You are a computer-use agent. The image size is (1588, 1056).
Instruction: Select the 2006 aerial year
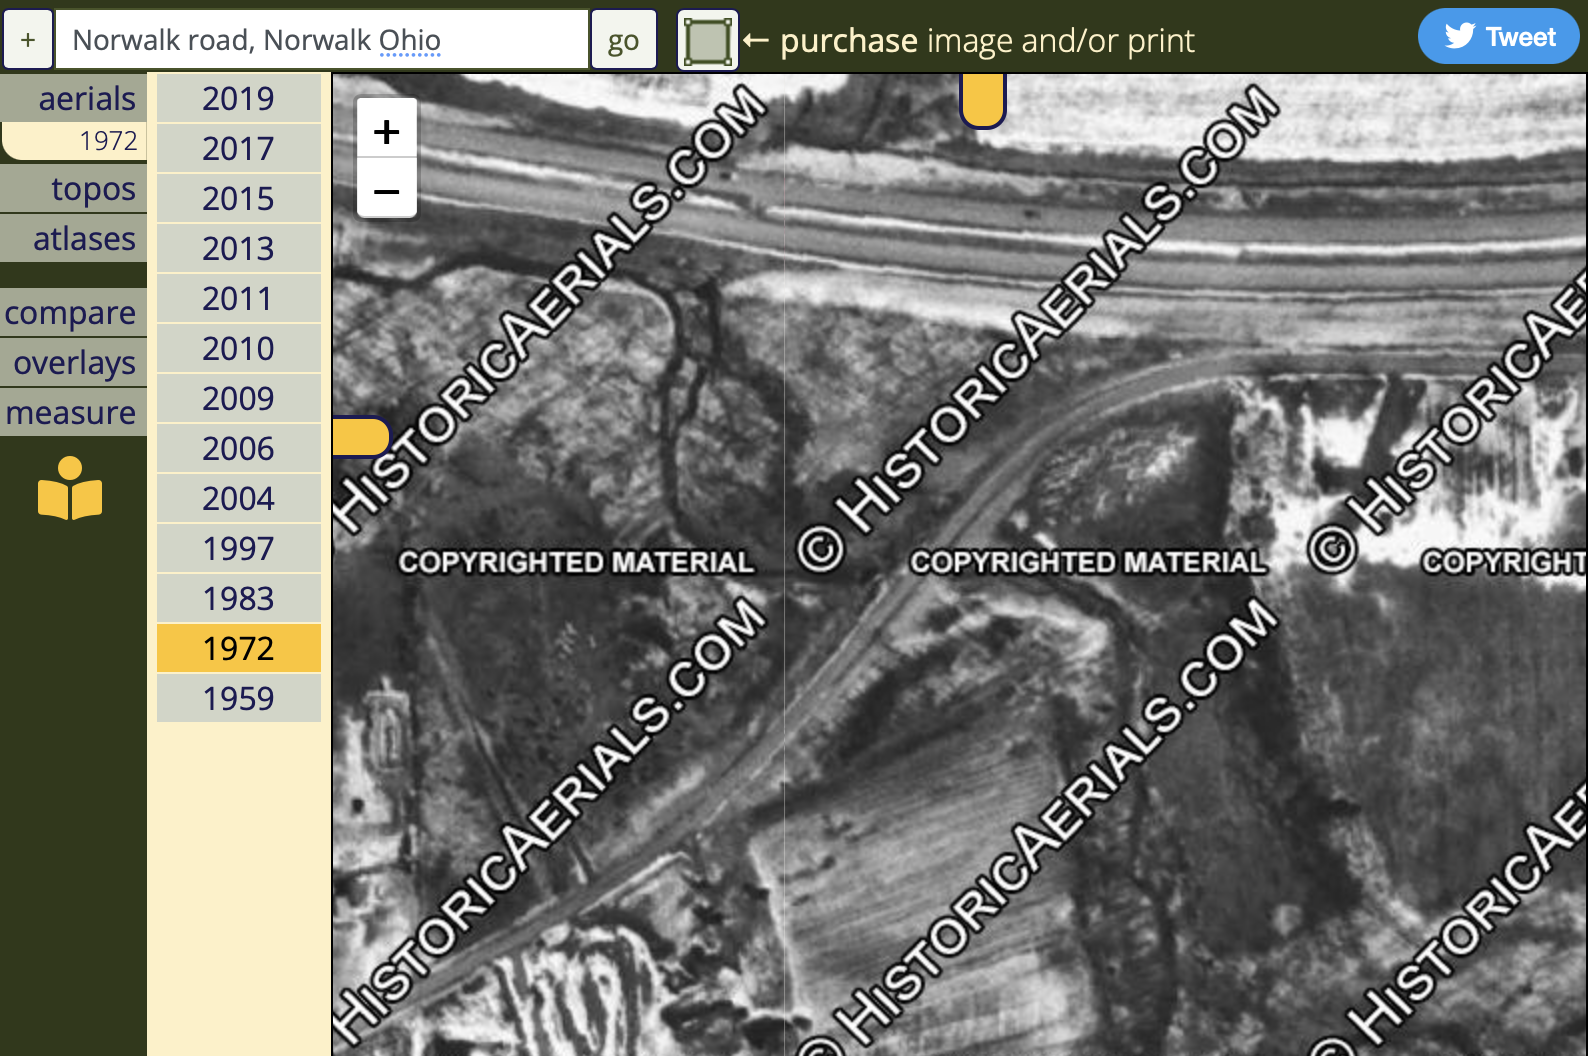click(239, 448)
